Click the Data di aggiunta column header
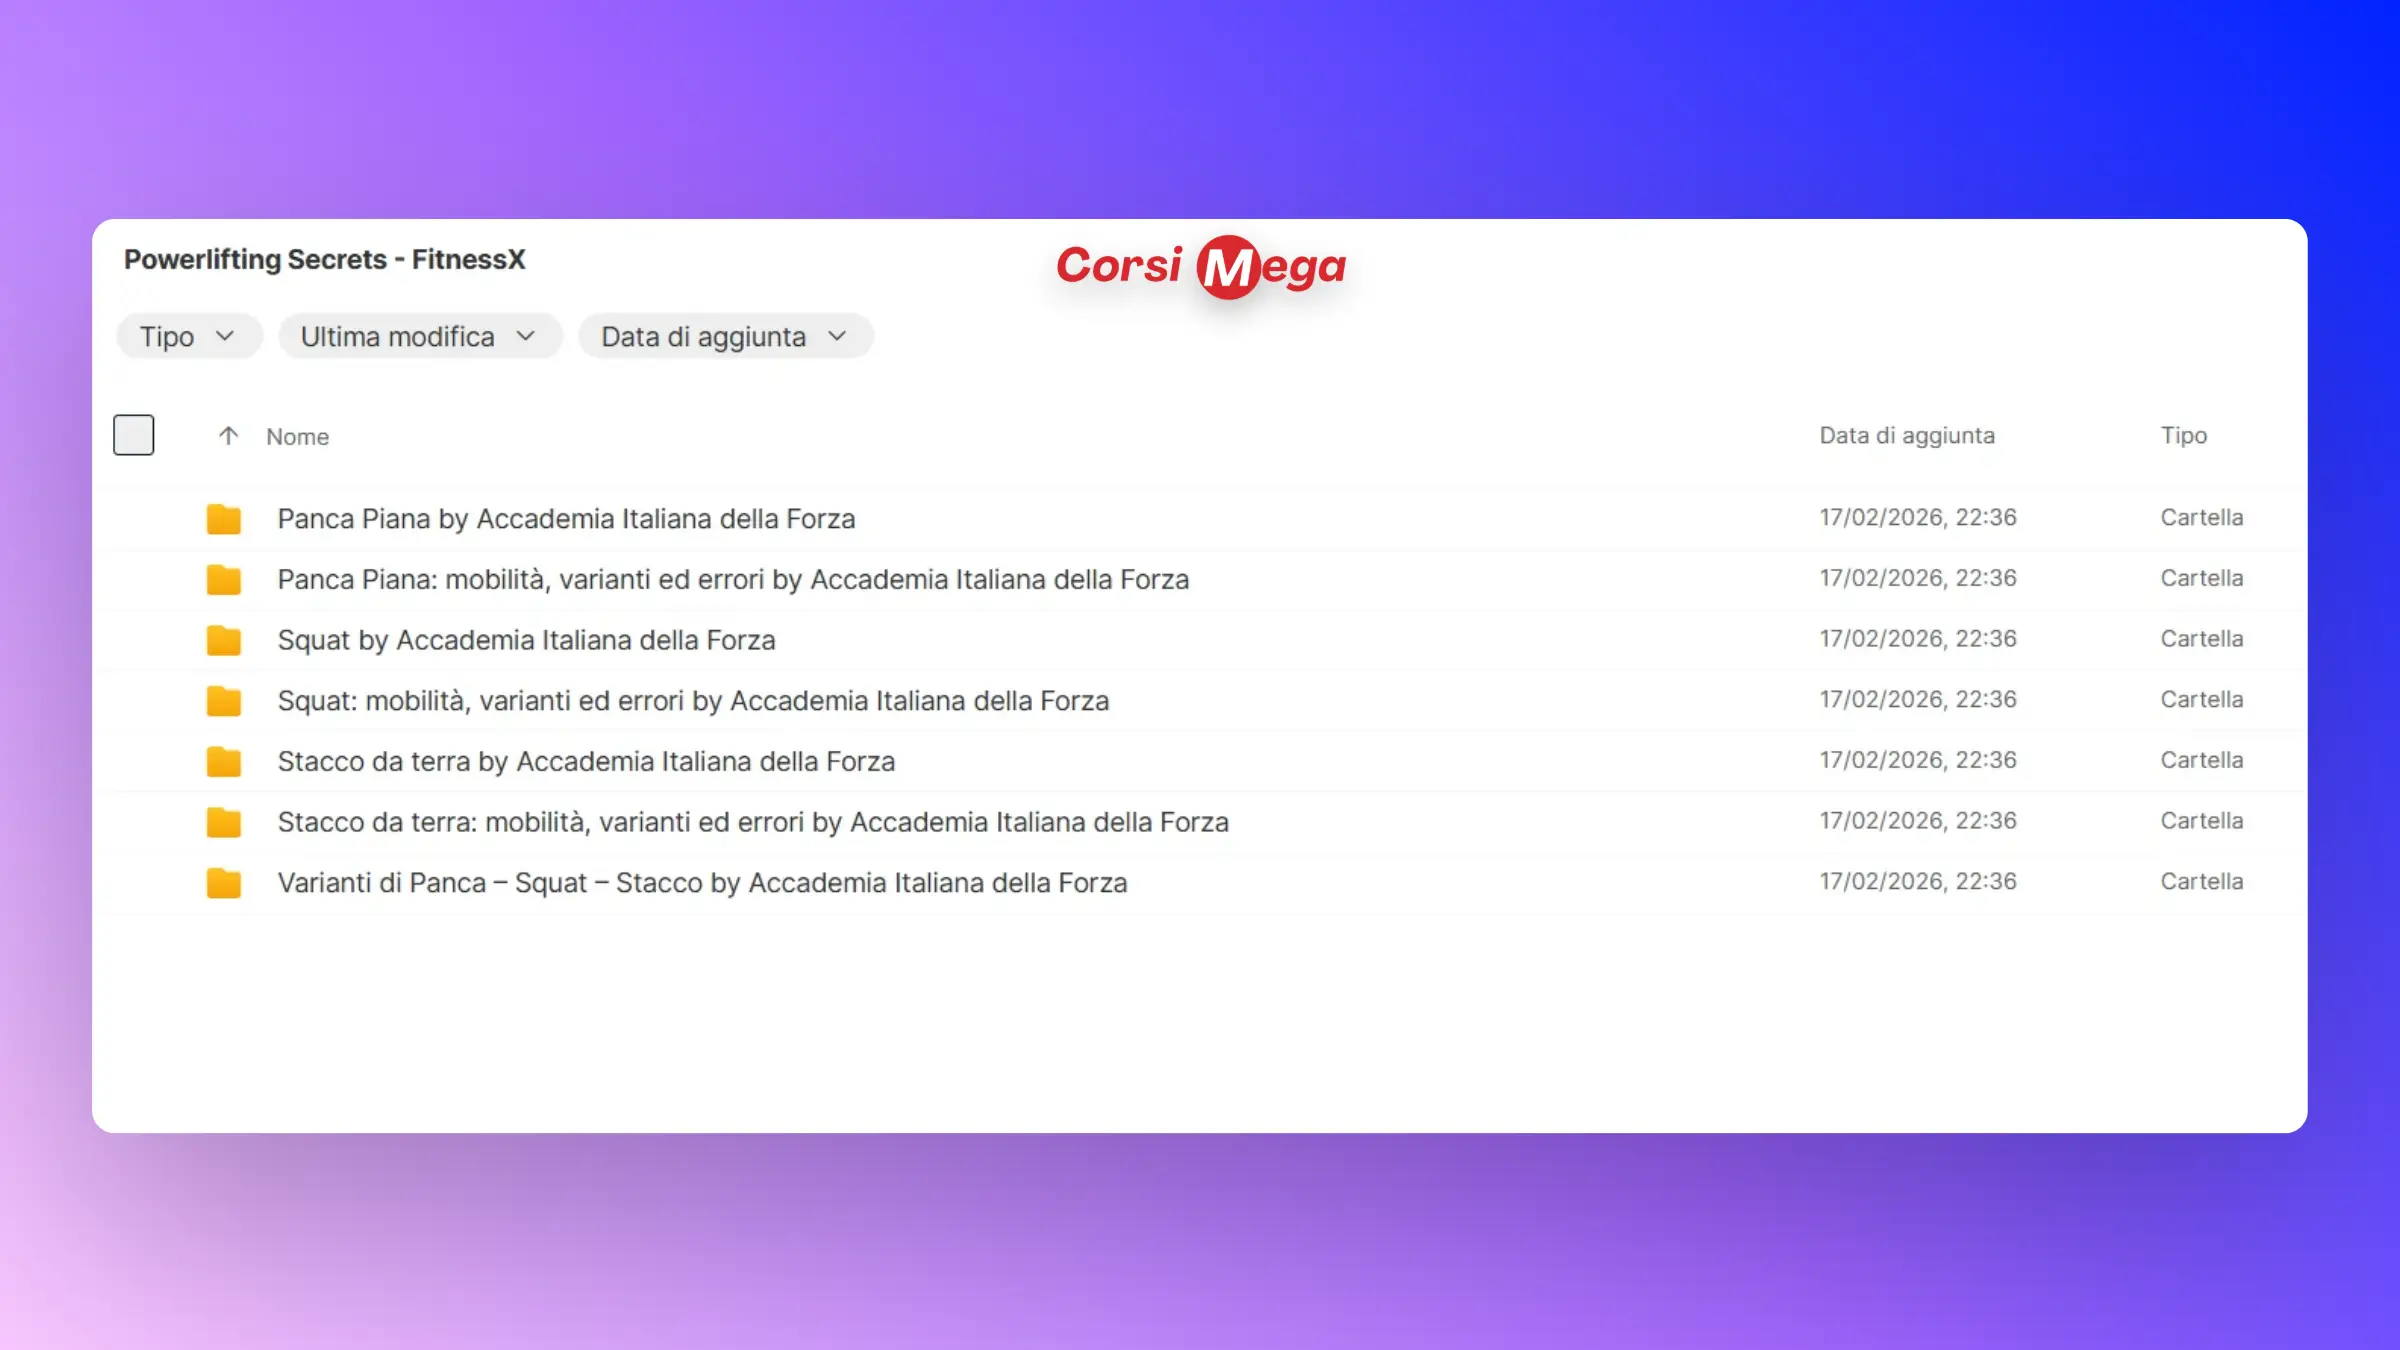This screenshot has width=2400, height=1350. [x=1906, y=436]
